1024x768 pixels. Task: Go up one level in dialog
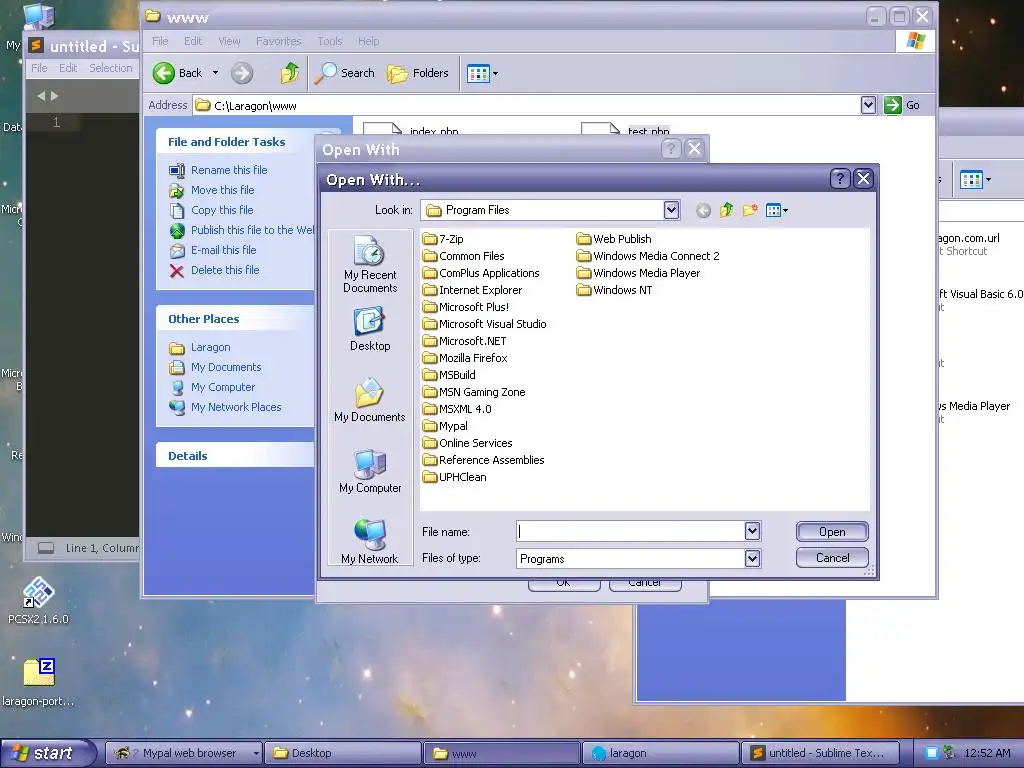click(726, 210)
